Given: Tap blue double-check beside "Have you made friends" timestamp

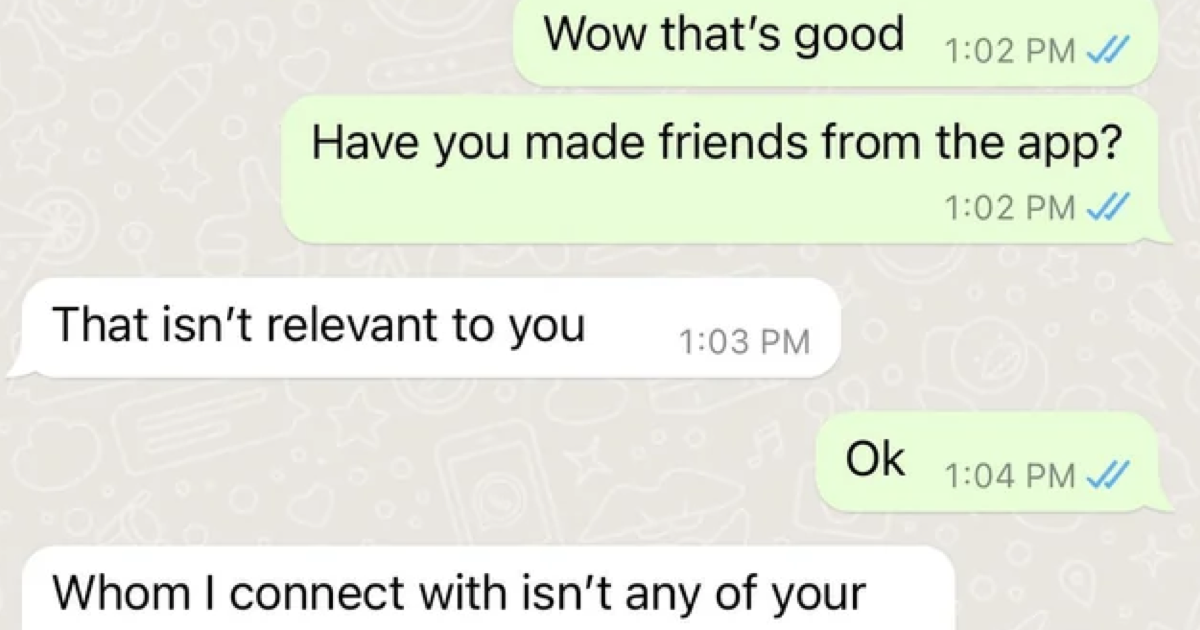Looking at the screenshot, I should 1108,207.
